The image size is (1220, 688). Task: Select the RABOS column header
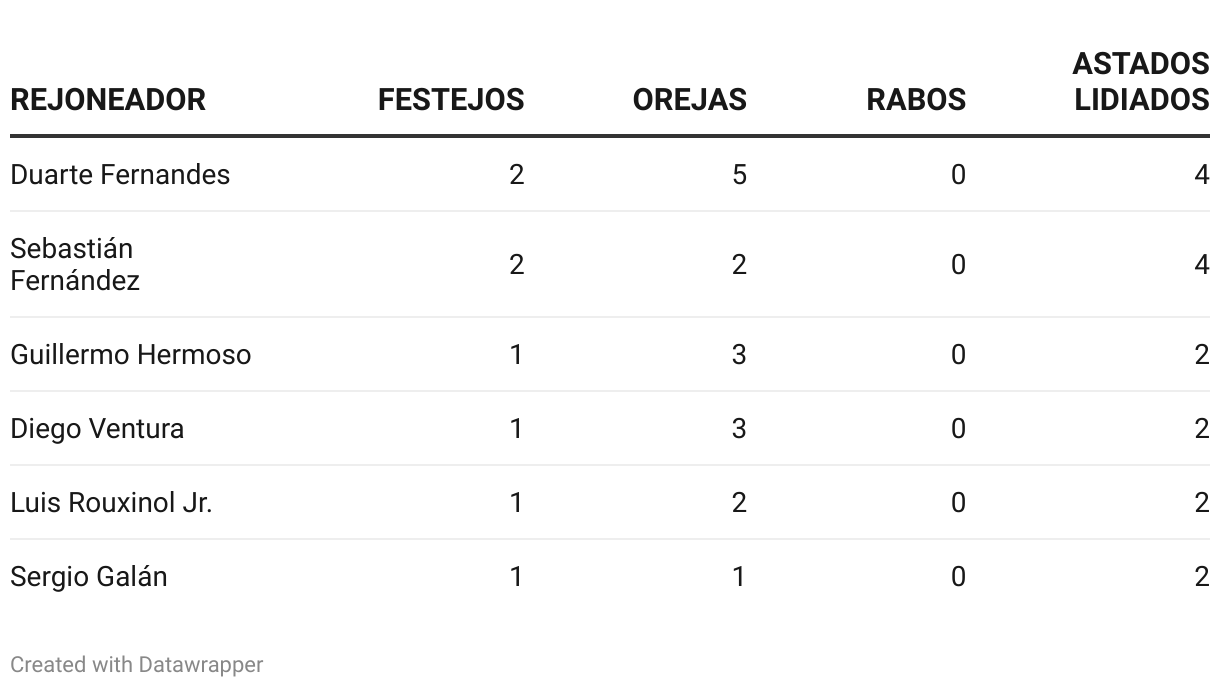pyautogui.click(x=916, y=100)
